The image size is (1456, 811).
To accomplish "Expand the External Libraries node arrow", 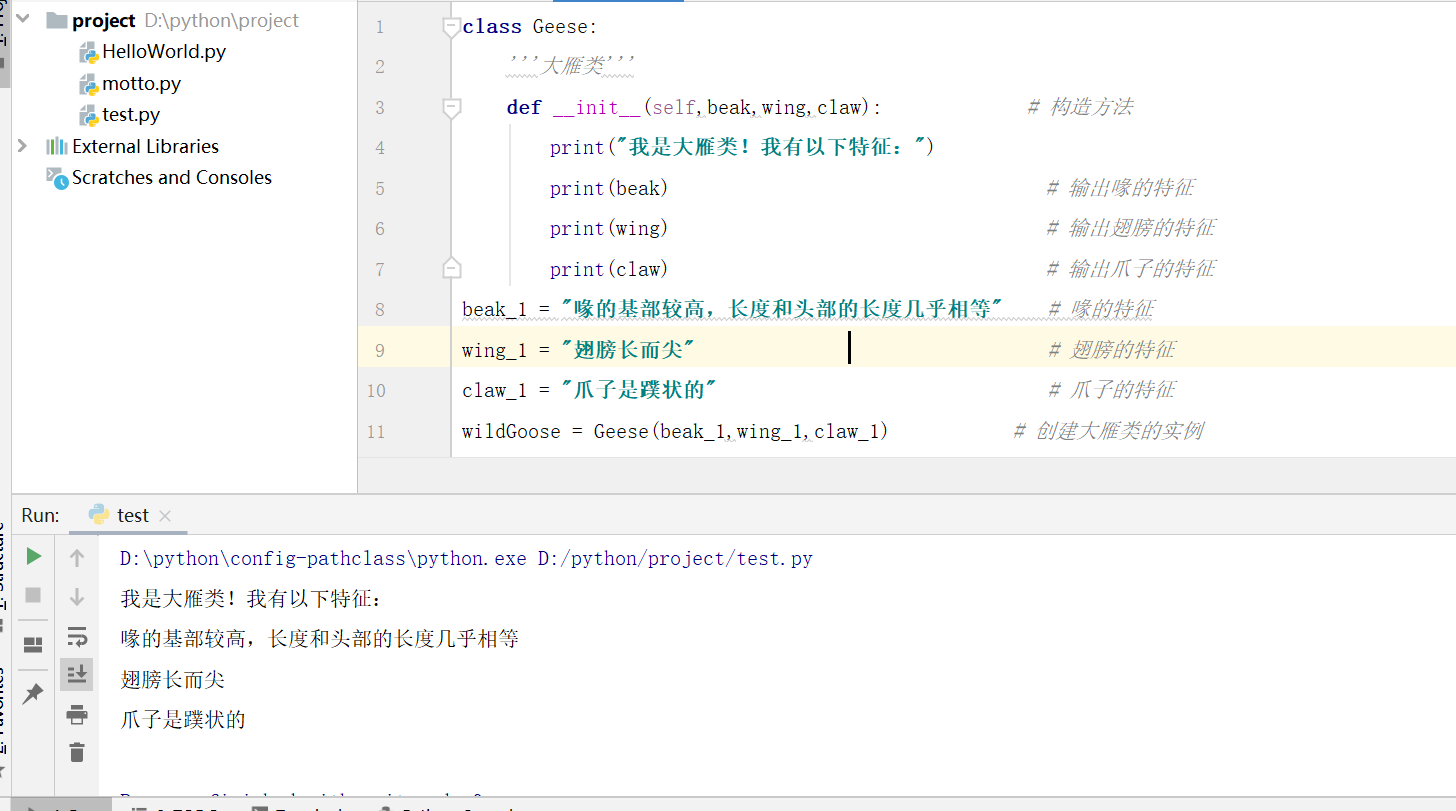I will [x=22, y=146].
